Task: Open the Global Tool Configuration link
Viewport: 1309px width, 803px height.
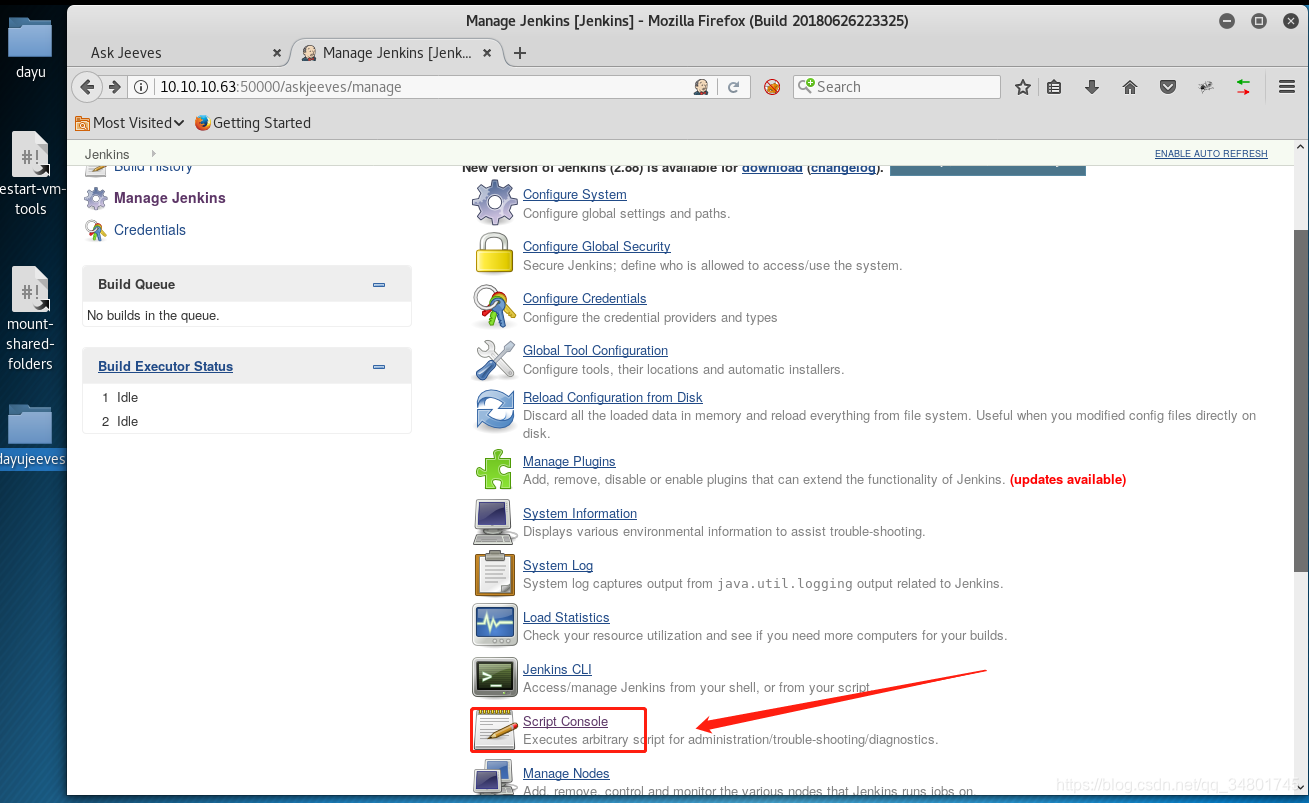Action: coord(596,351)
